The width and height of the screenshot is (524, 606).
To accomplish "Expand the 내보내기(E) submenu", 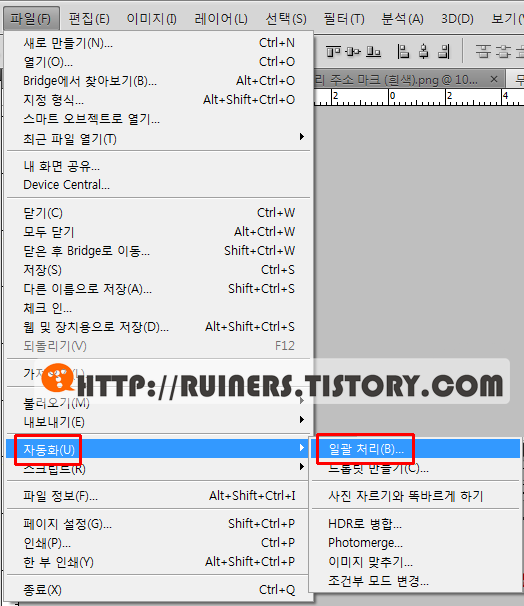I will point(158,422).
